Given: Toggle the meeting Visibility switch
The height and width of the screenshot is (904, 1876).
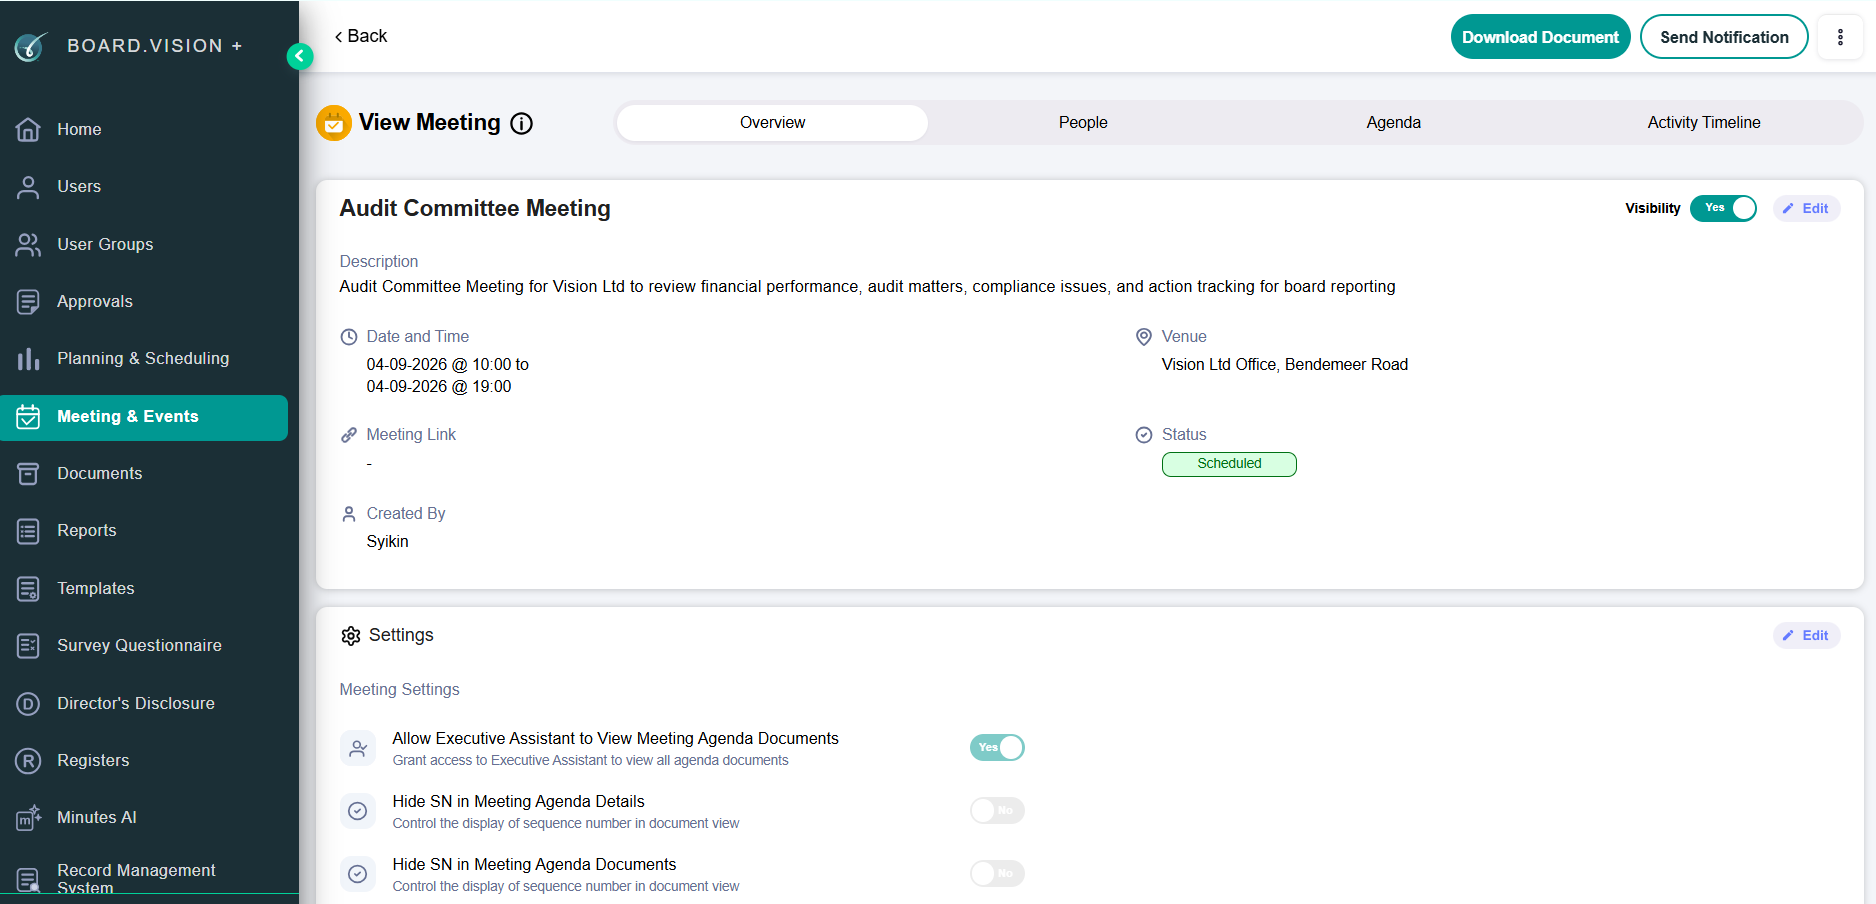Looking at the screenshot, I should 1723,208.
